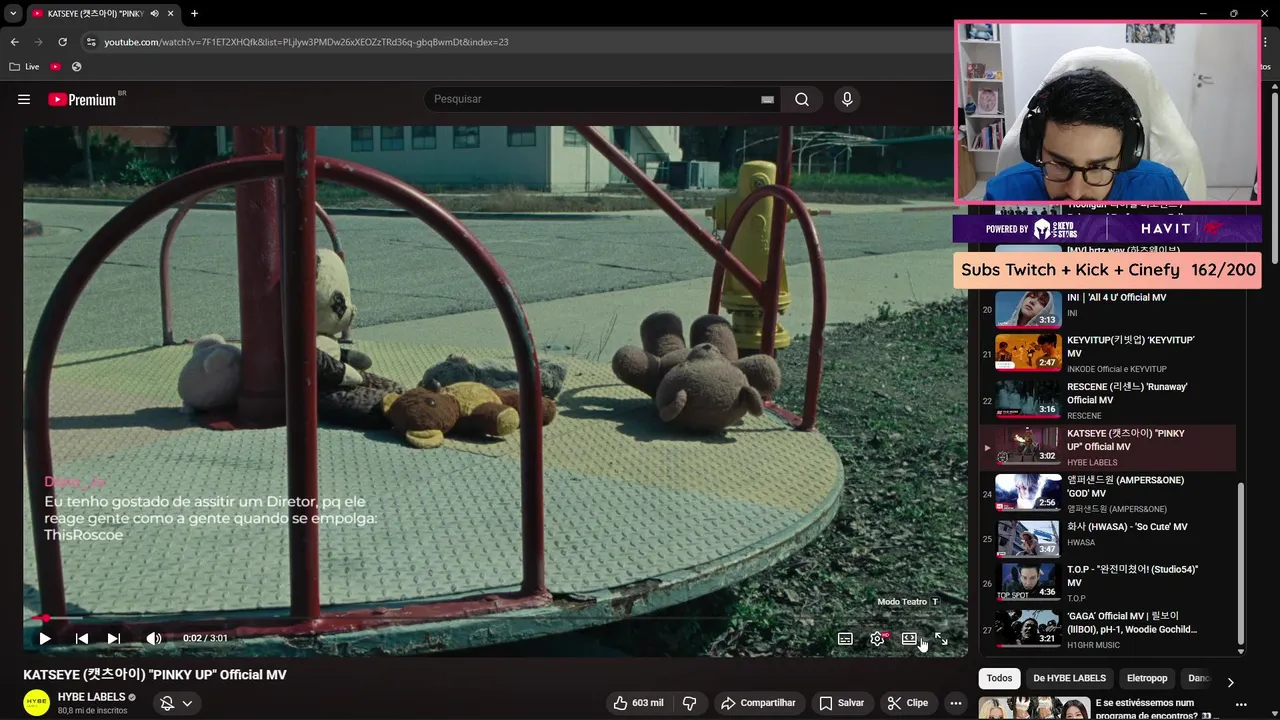
Task: Go back with browser back arrow
Action: click(x=14, y=42)
